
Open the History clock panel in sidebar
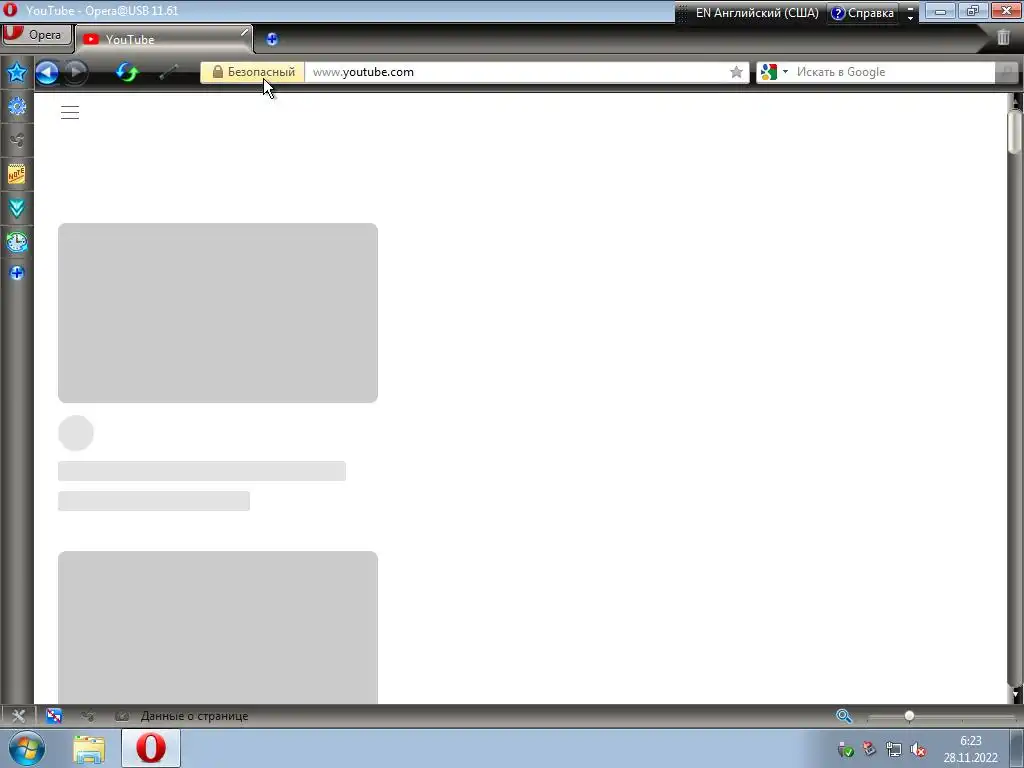click(x=17, y=242)
